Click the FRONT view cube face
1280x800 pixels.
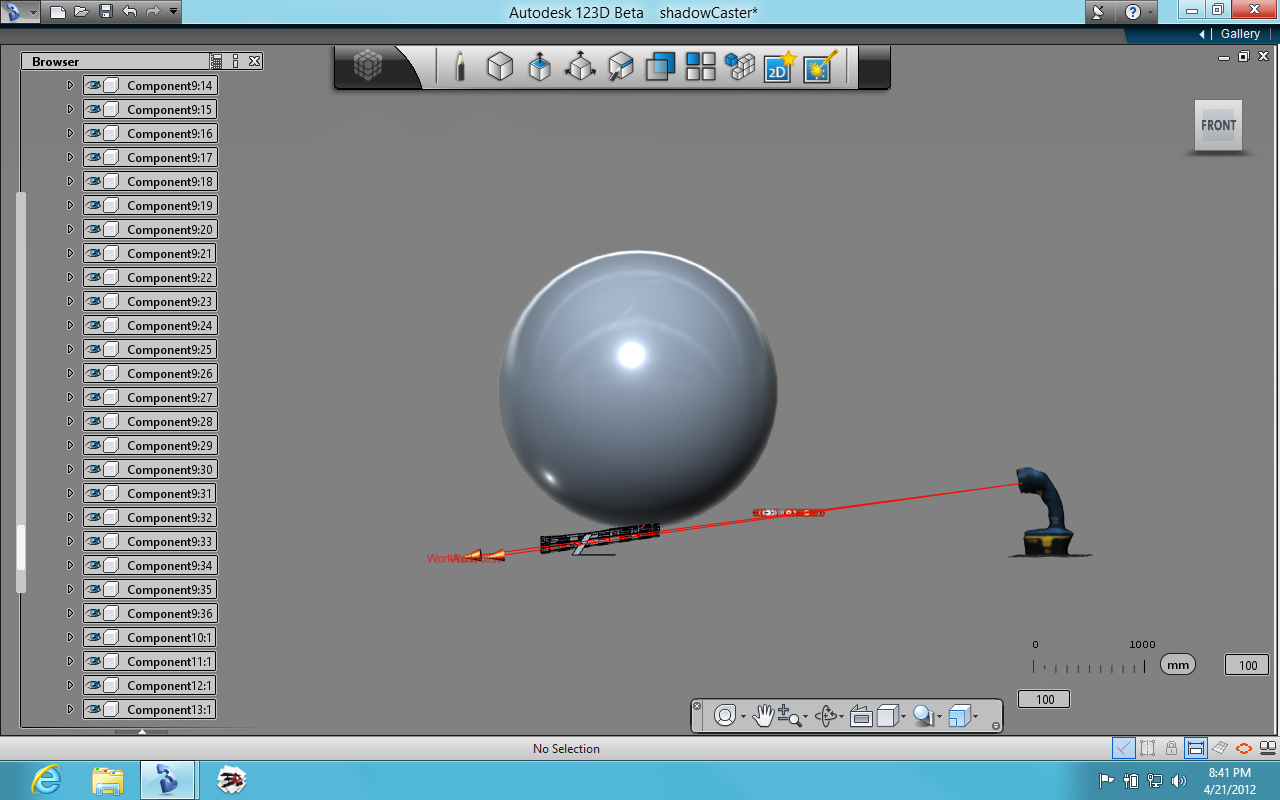1218,125
